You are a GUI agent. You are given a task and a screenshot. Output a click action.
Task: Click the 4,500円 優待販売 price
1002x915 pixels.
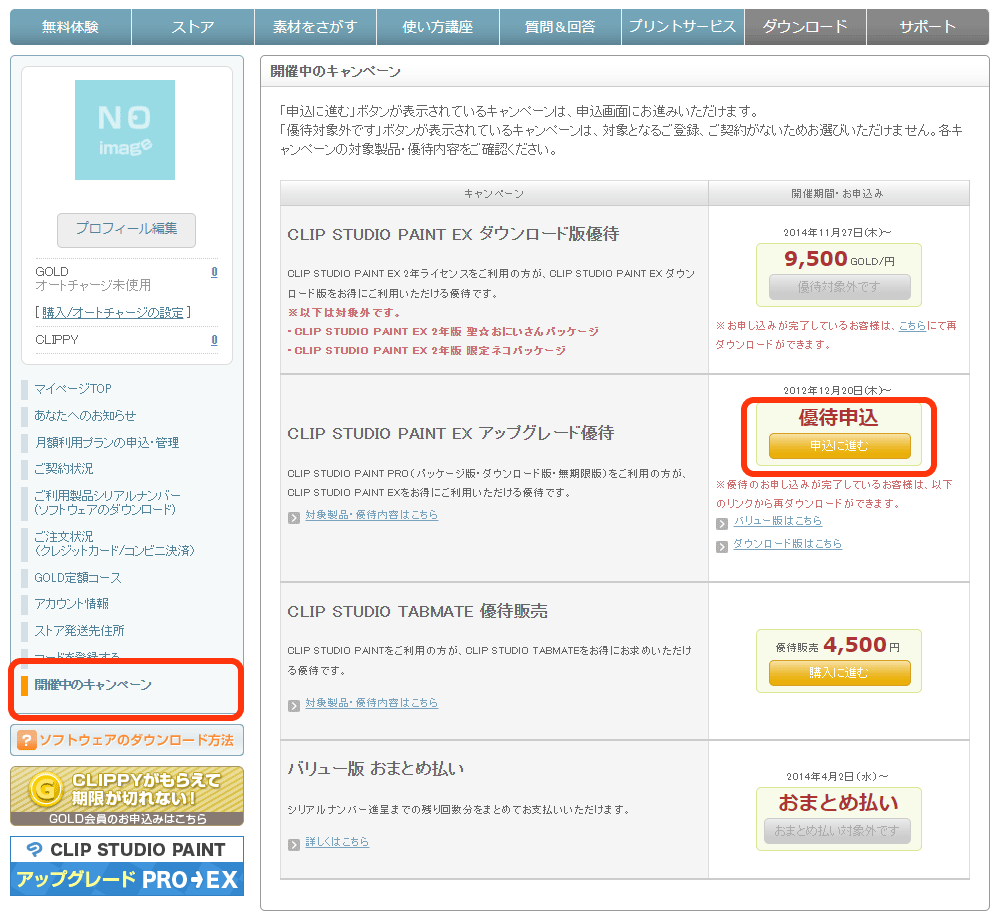click(838, 645)
